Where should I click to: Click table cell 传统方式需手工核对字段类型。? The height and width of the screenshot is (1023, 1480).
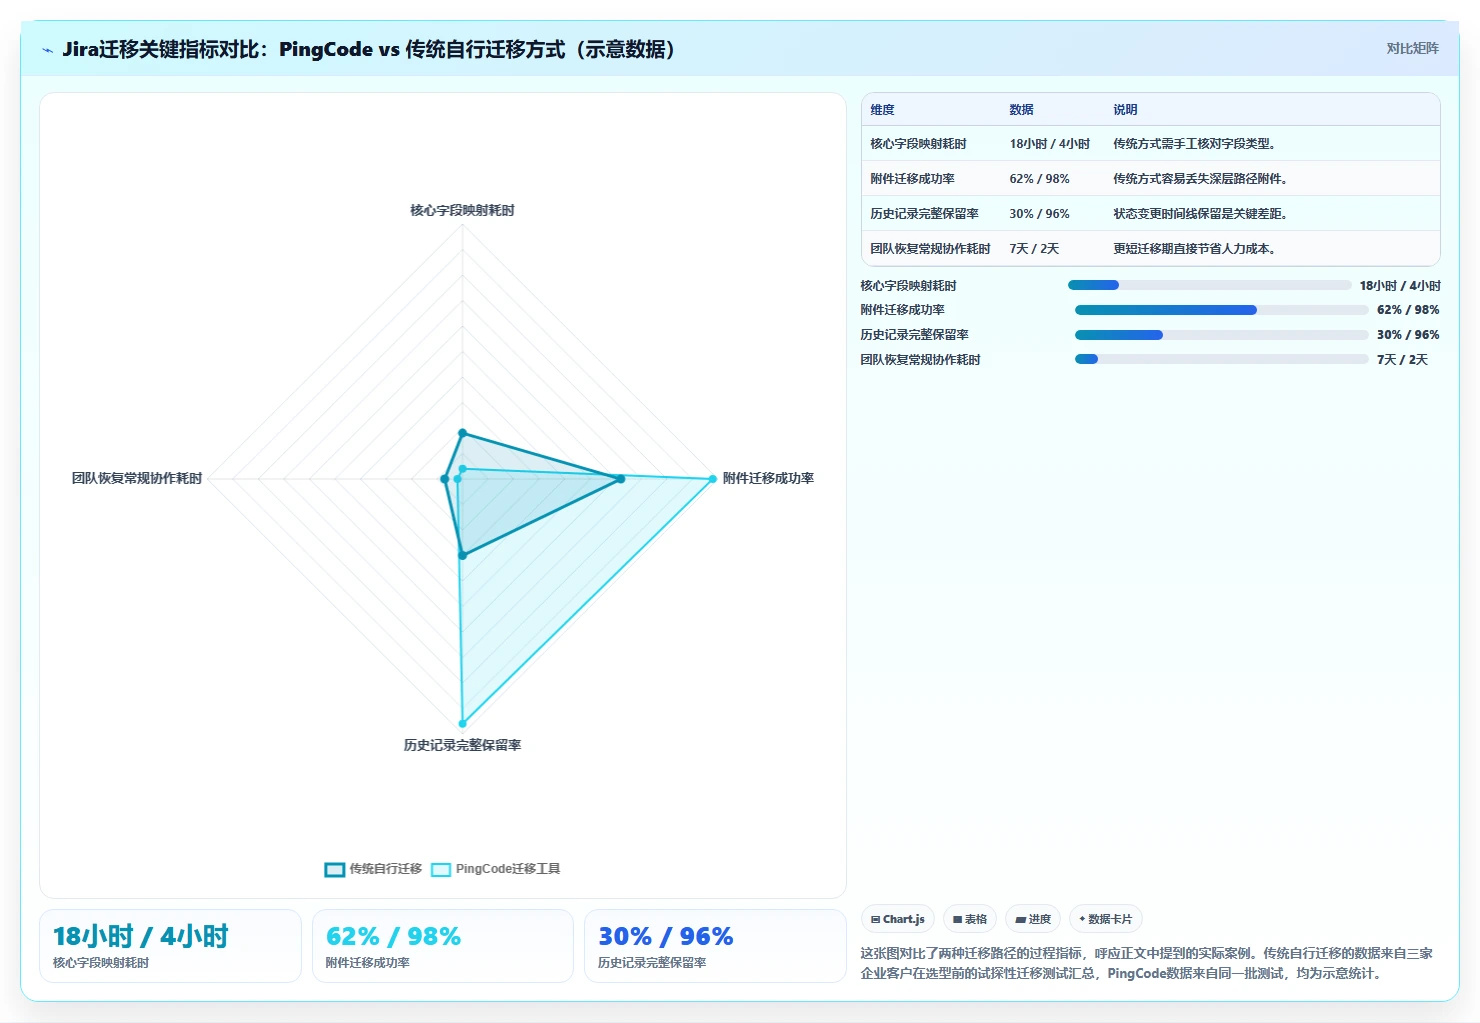point(1195,144)
